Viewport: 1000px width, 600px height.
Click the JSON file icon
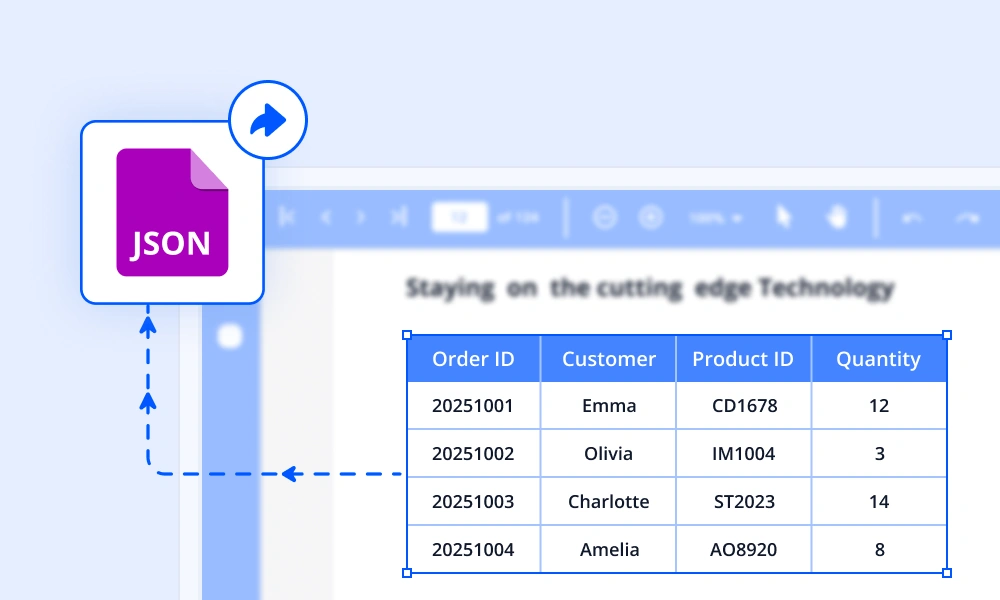point(172,212)
